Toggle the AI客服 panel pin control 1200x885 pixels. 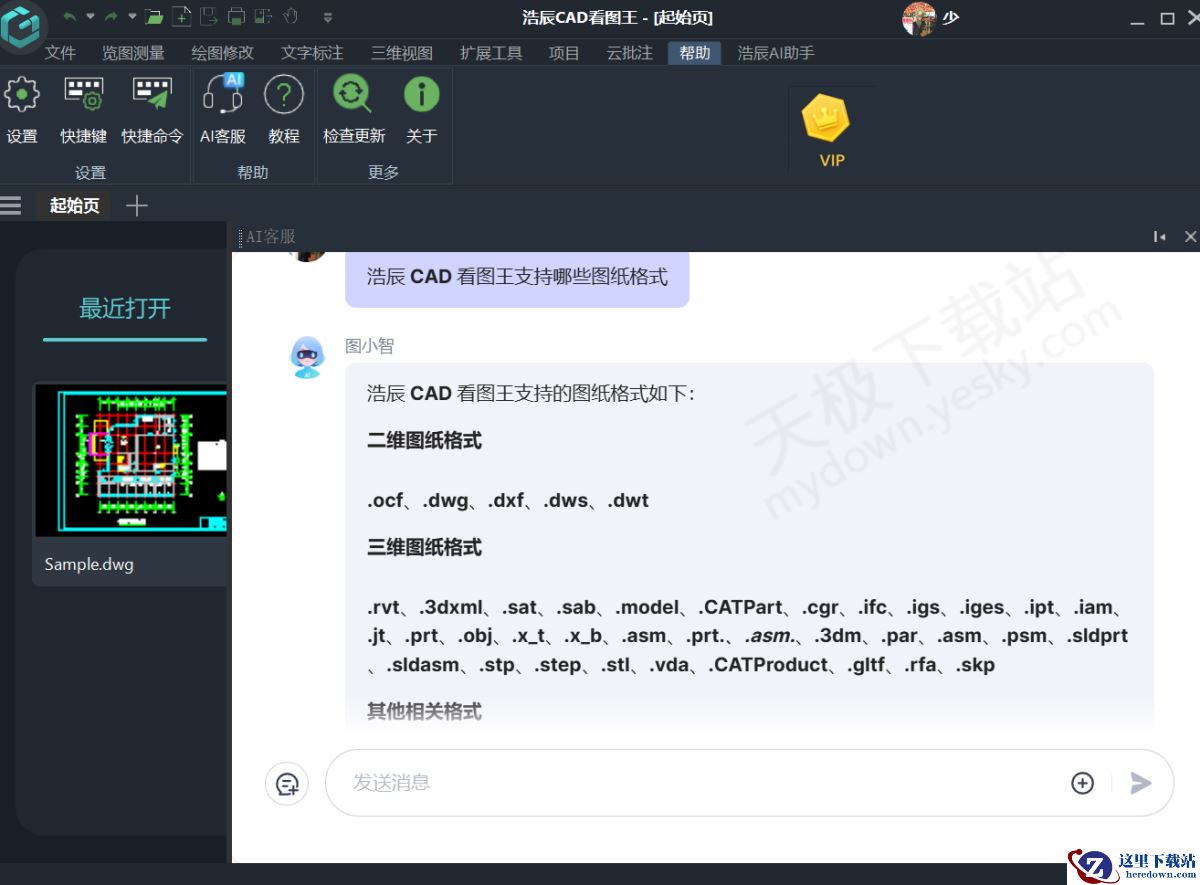click(x=1158, y=237)
